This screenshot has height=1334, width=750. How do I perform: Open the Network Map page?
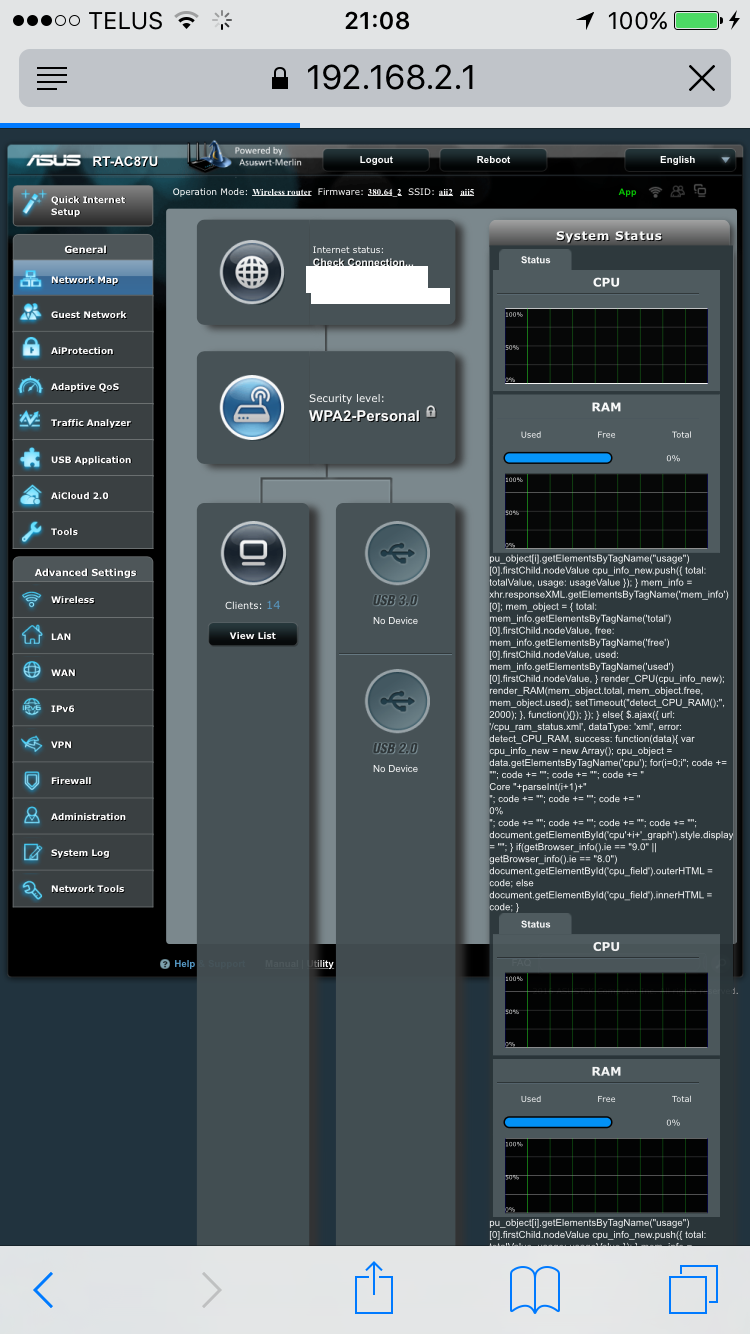82,280
